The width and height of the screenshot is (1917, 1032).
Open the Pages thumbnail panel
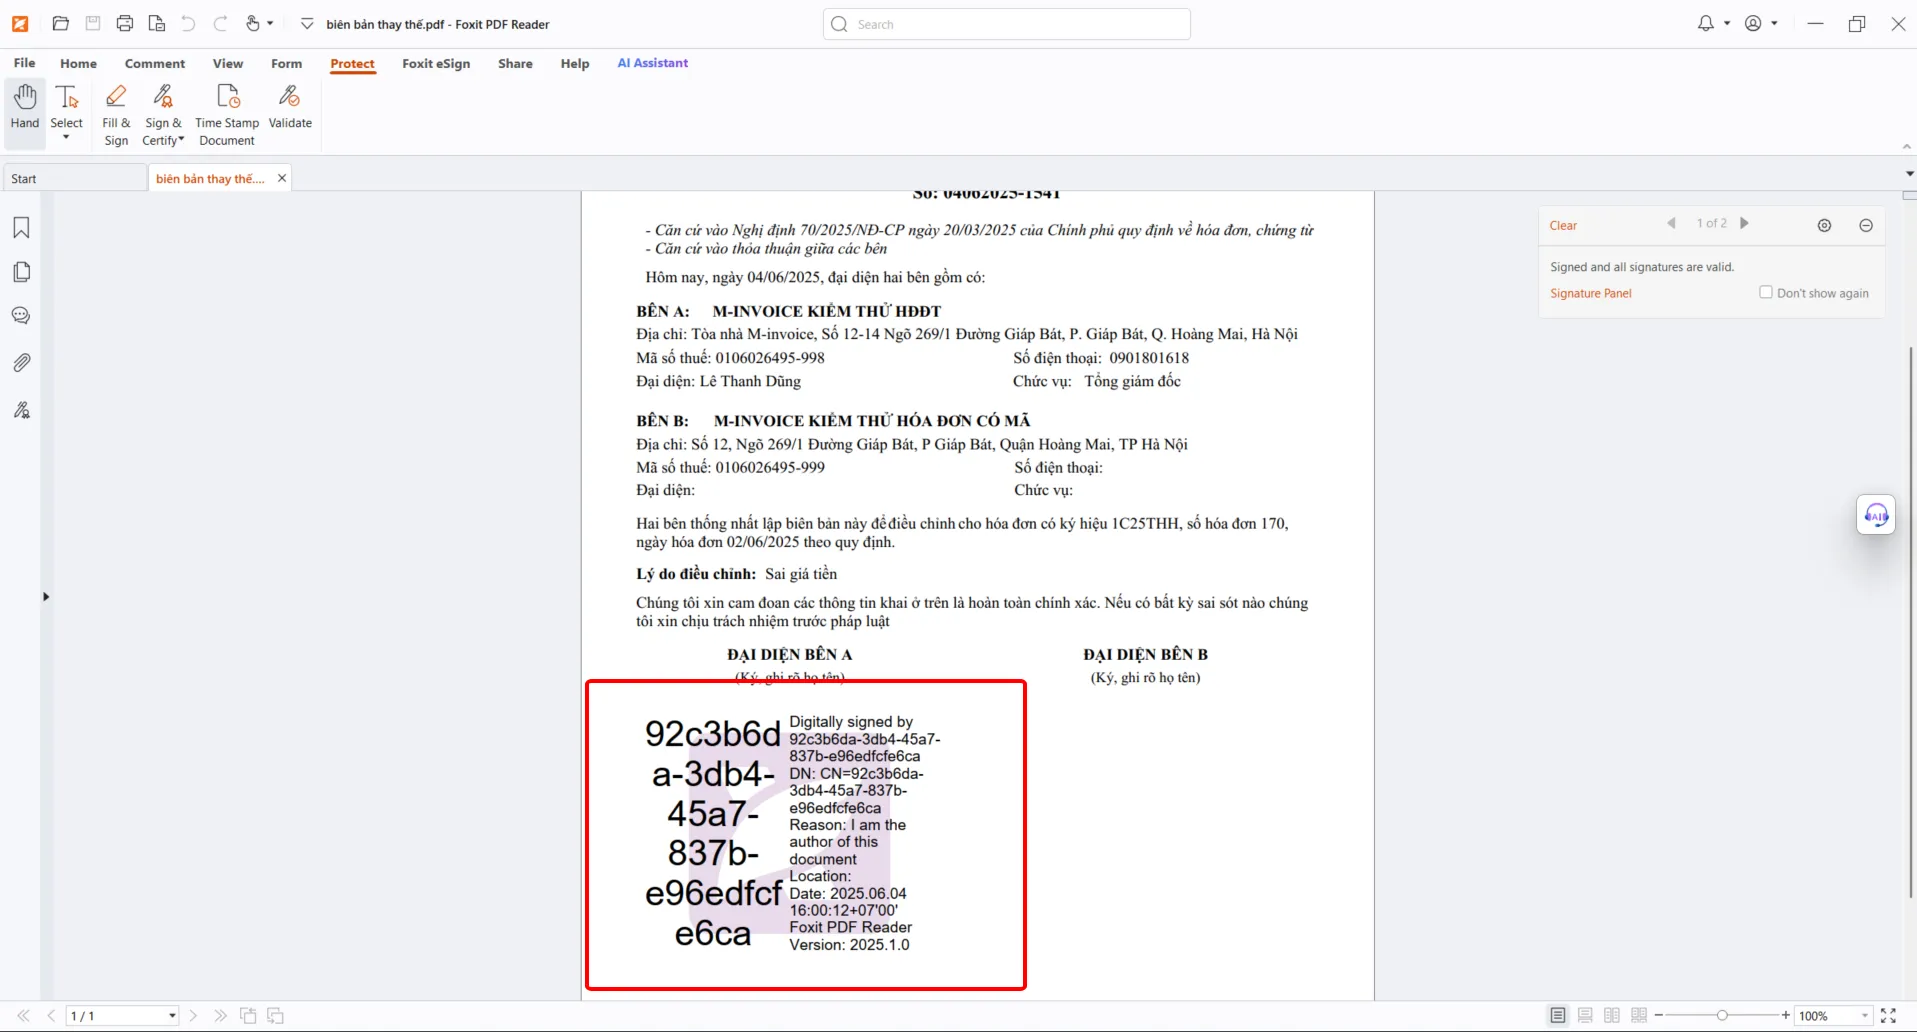click(x=21, y=272)
